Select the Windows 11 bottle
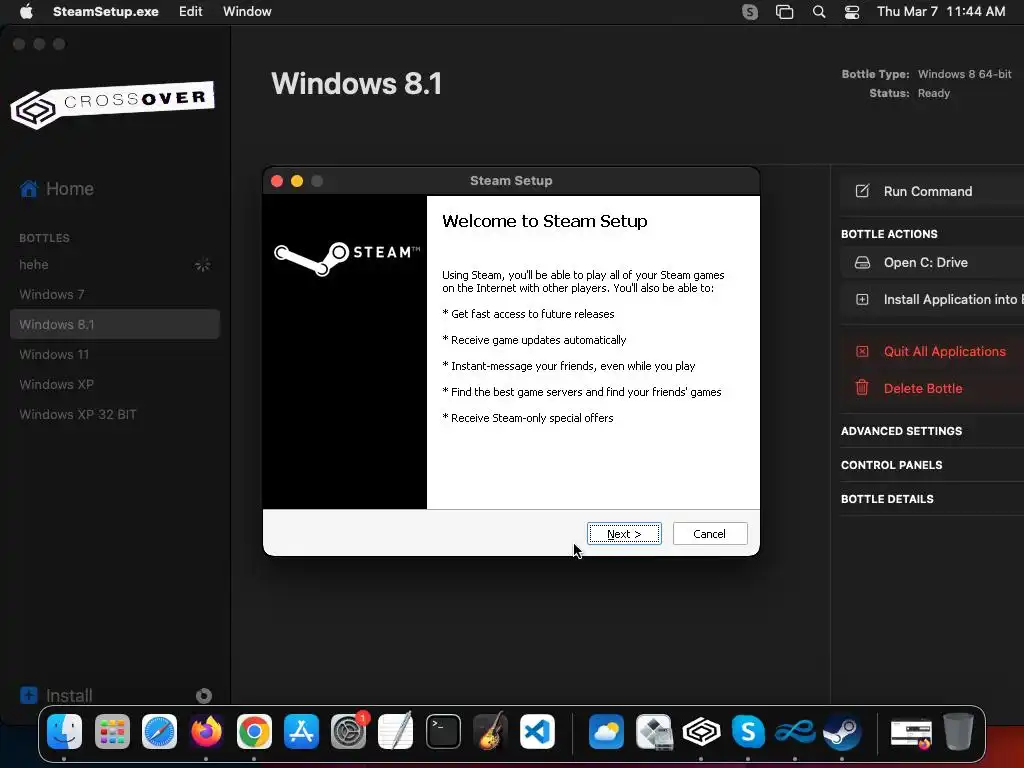Viewport: 1024px width, 768px height. [x=115, y=355]
